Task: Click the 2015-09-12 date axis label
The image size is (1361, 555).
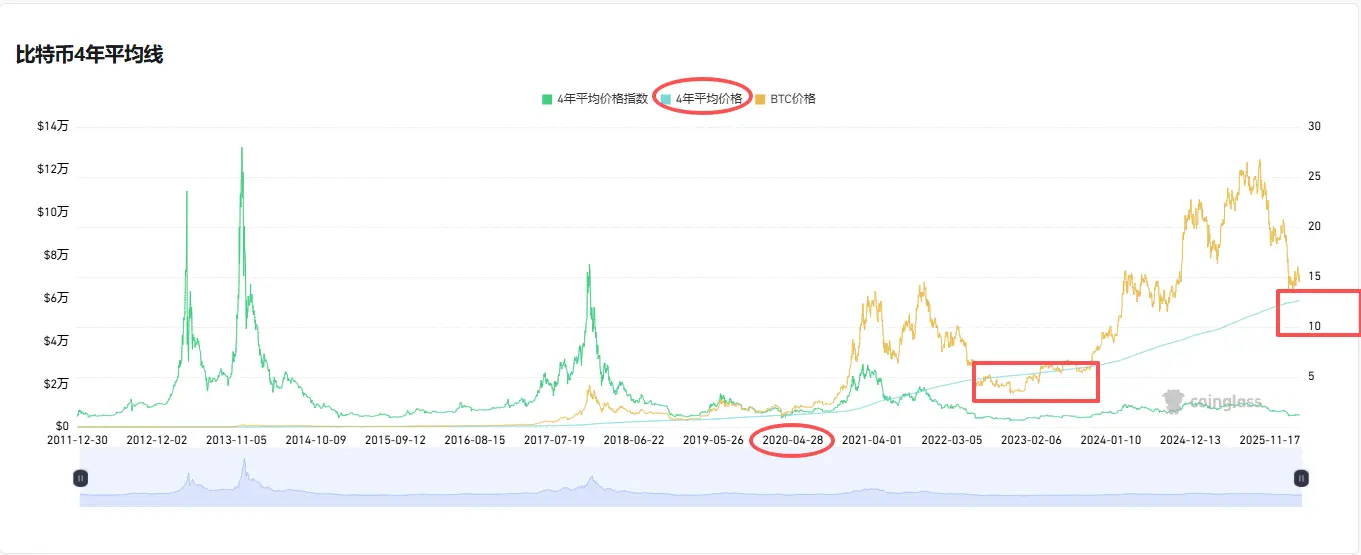Action: tap(395, 439)
